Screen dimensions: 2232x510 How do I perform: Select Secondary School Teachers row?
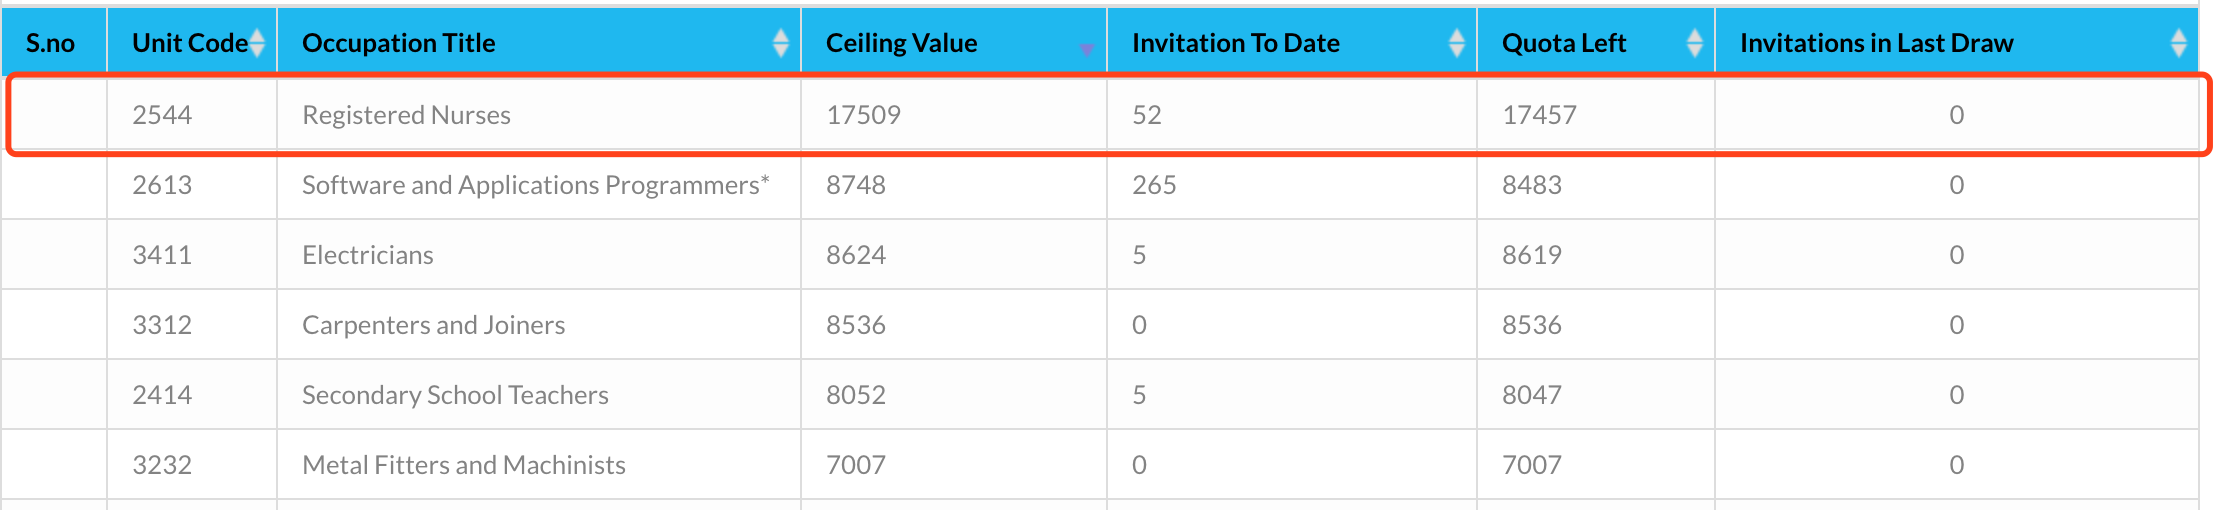(455, 395)
